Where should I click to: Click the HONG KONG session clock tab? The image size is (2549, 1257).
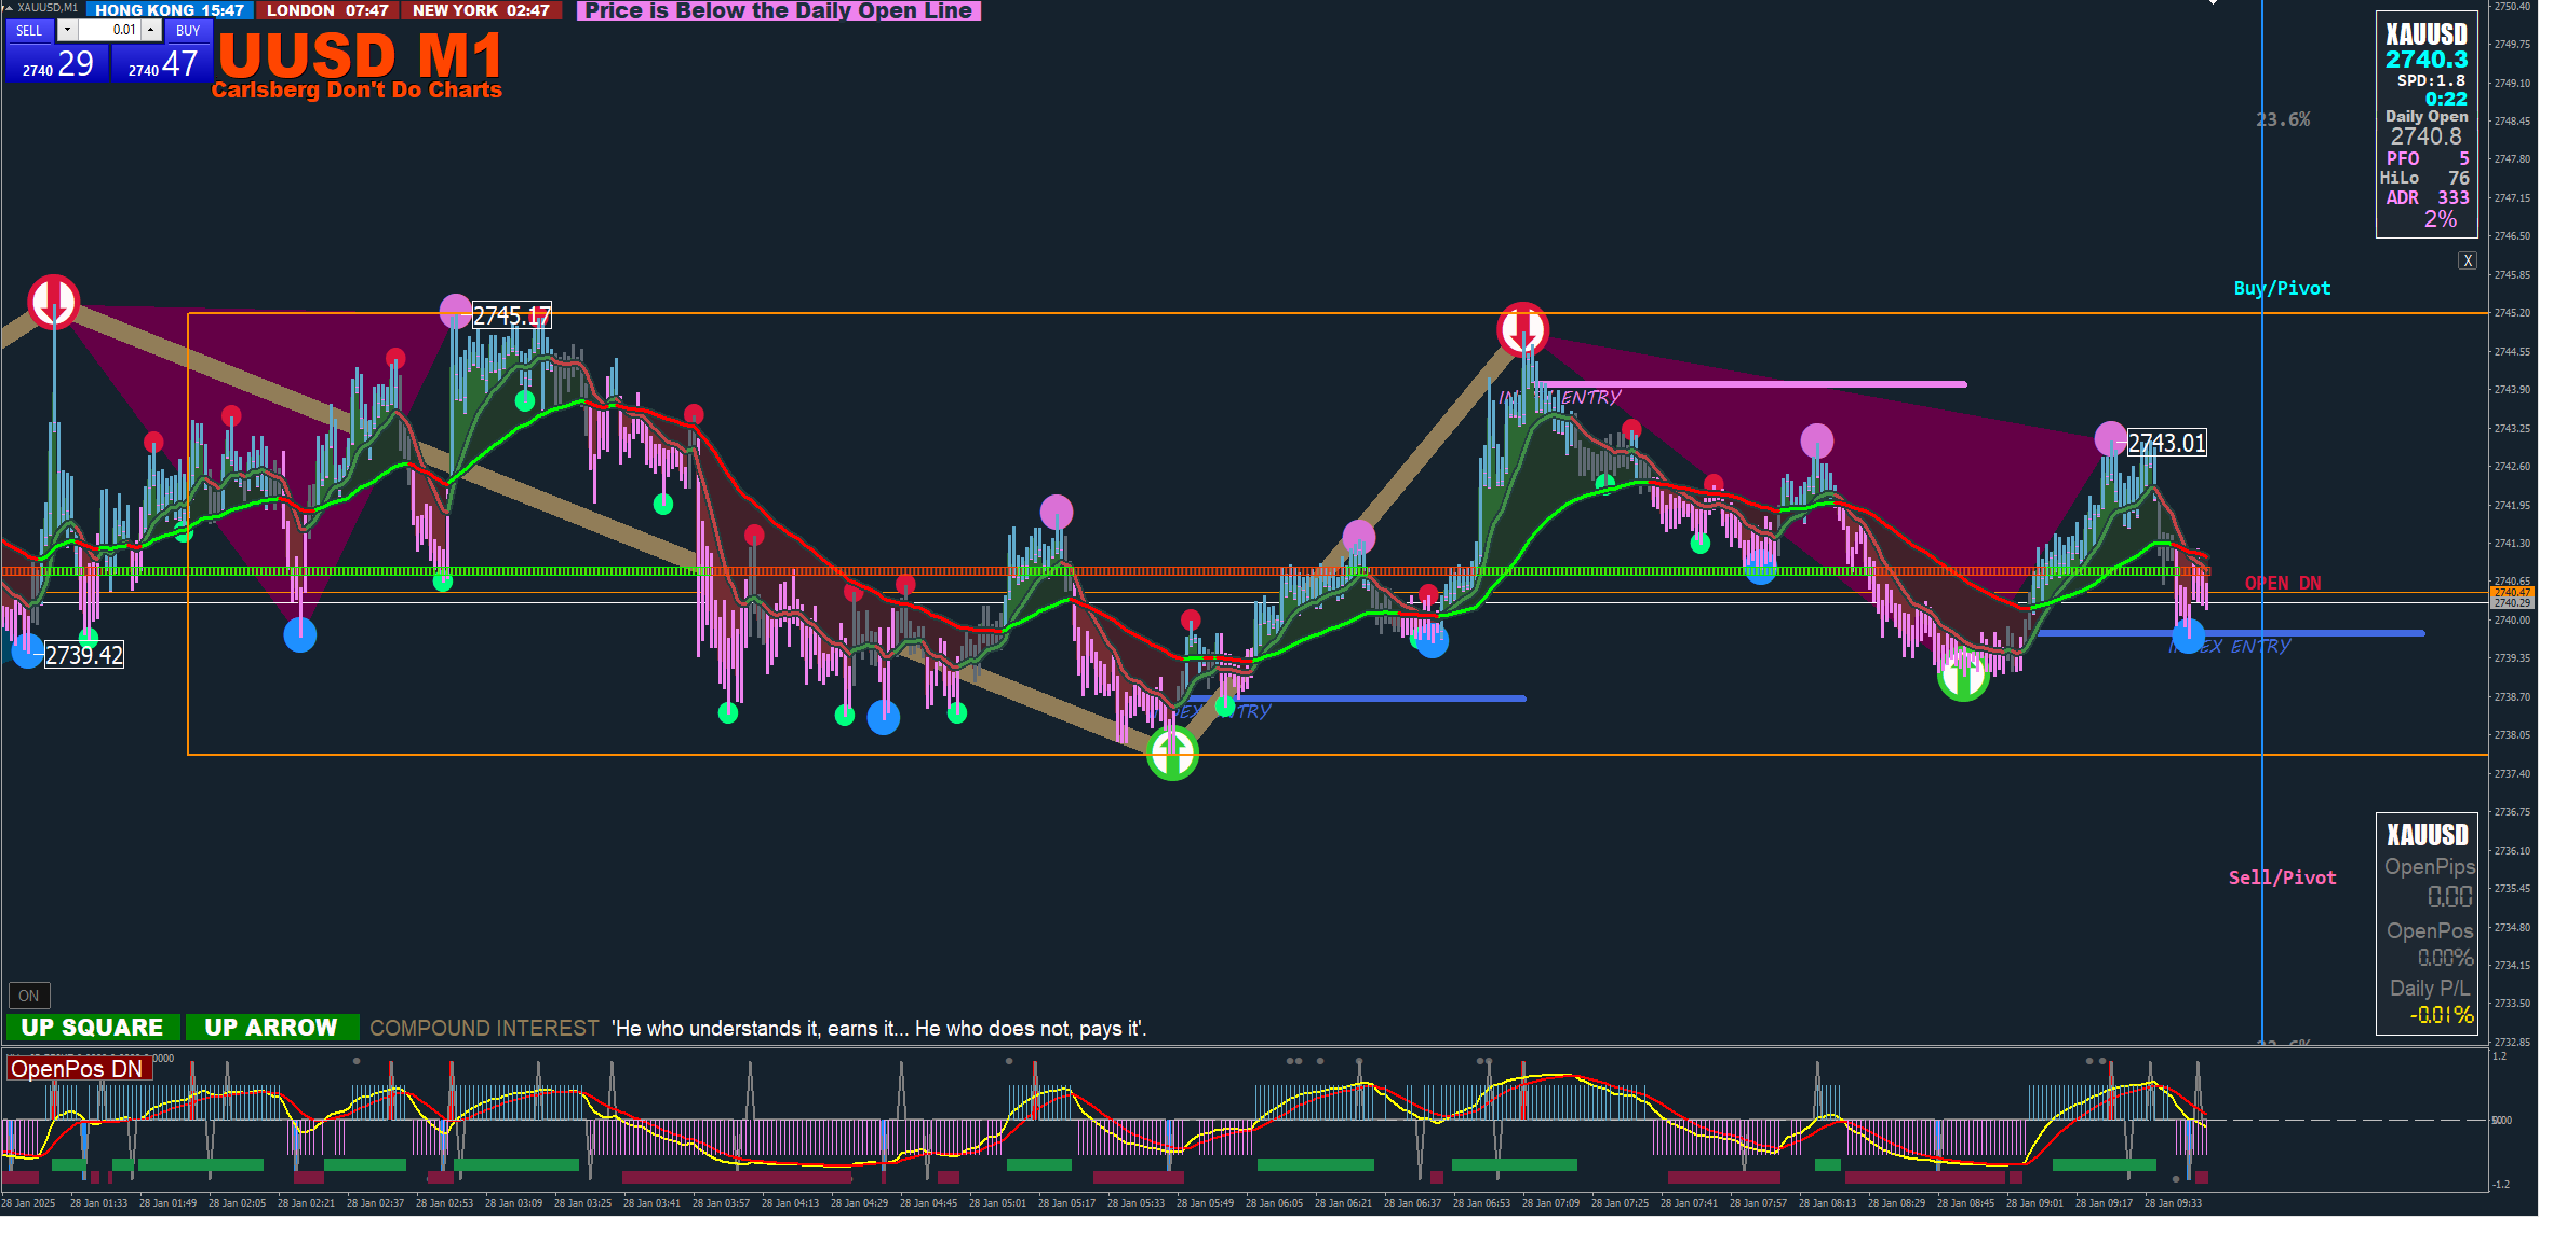pyautogui.click(x=169, y=10)
